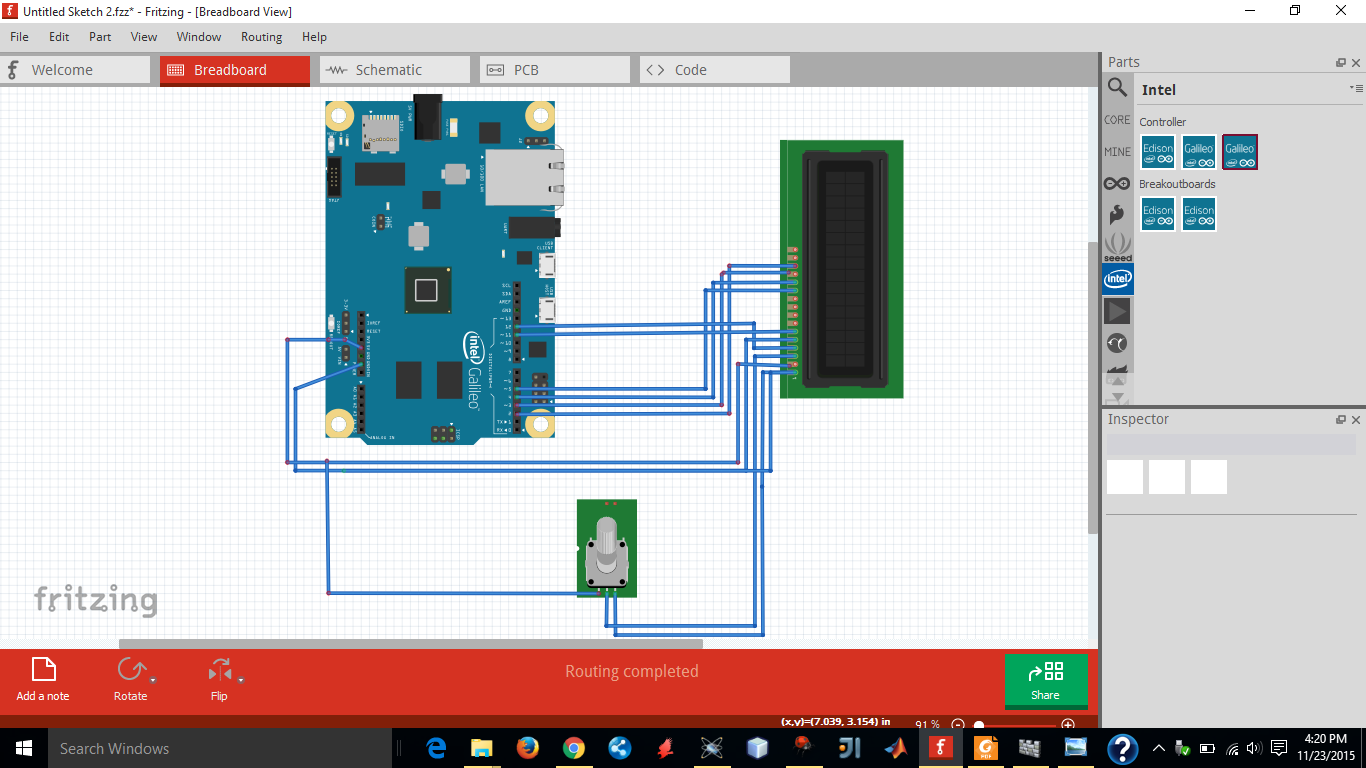Select the CORE parts bin
1366x768 pixels.
tap(1117, 120)
